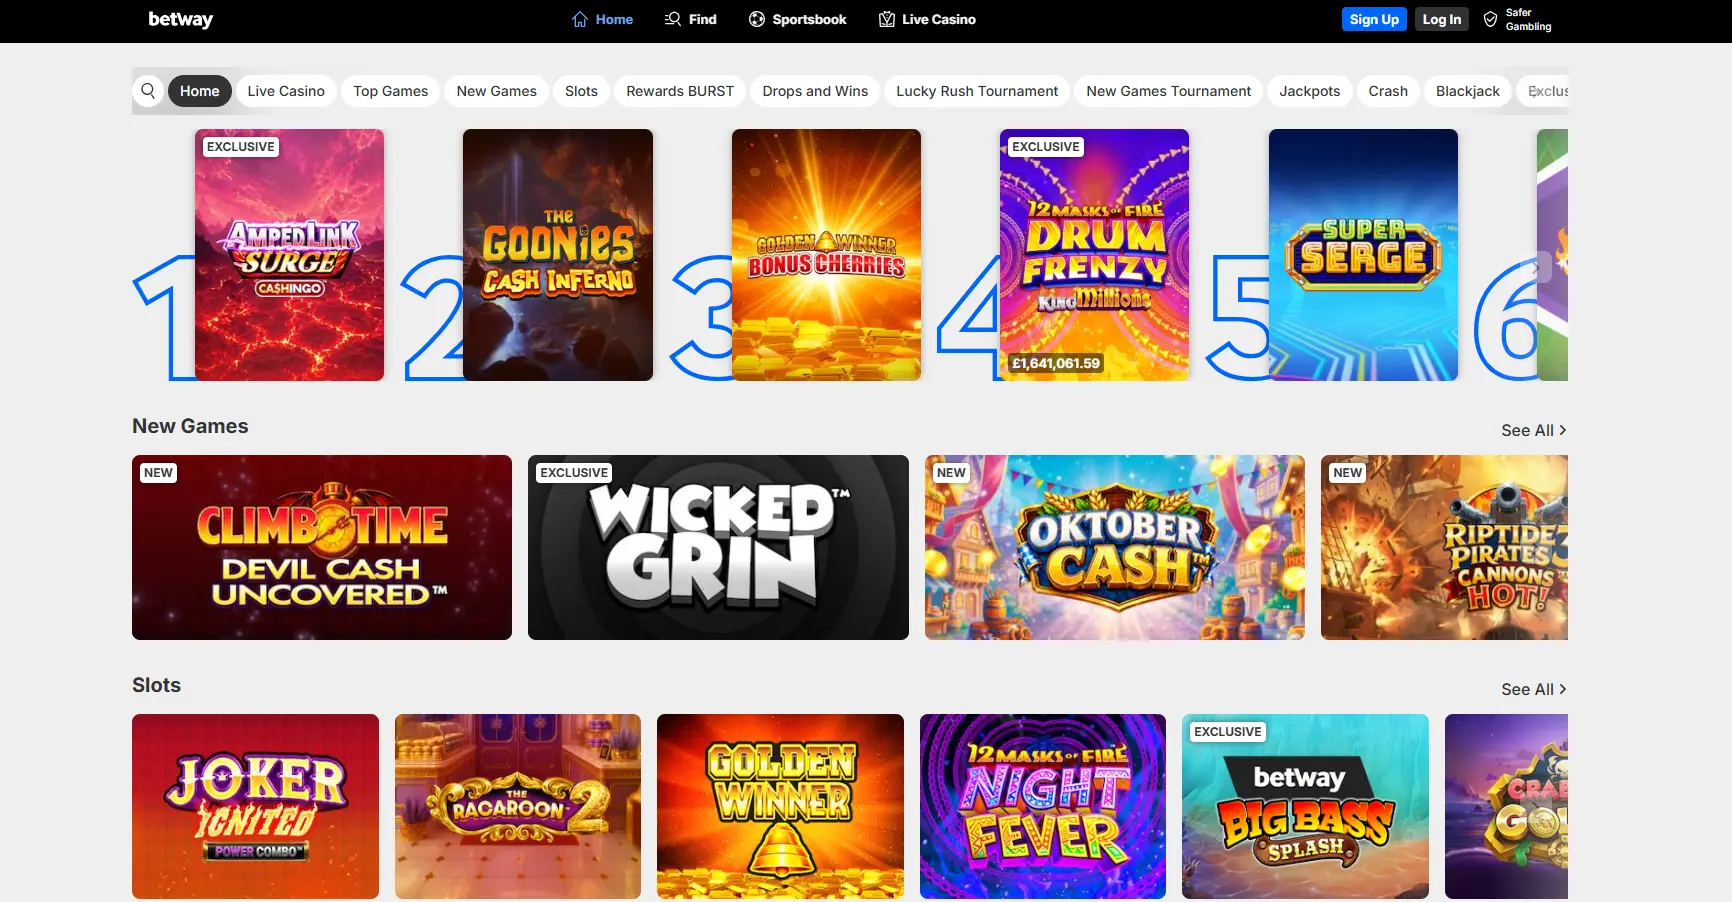Open Riptide Pirates Cannons Hot game
The width and height of the screenshot is (1732, 902).
pos(1444,547)
